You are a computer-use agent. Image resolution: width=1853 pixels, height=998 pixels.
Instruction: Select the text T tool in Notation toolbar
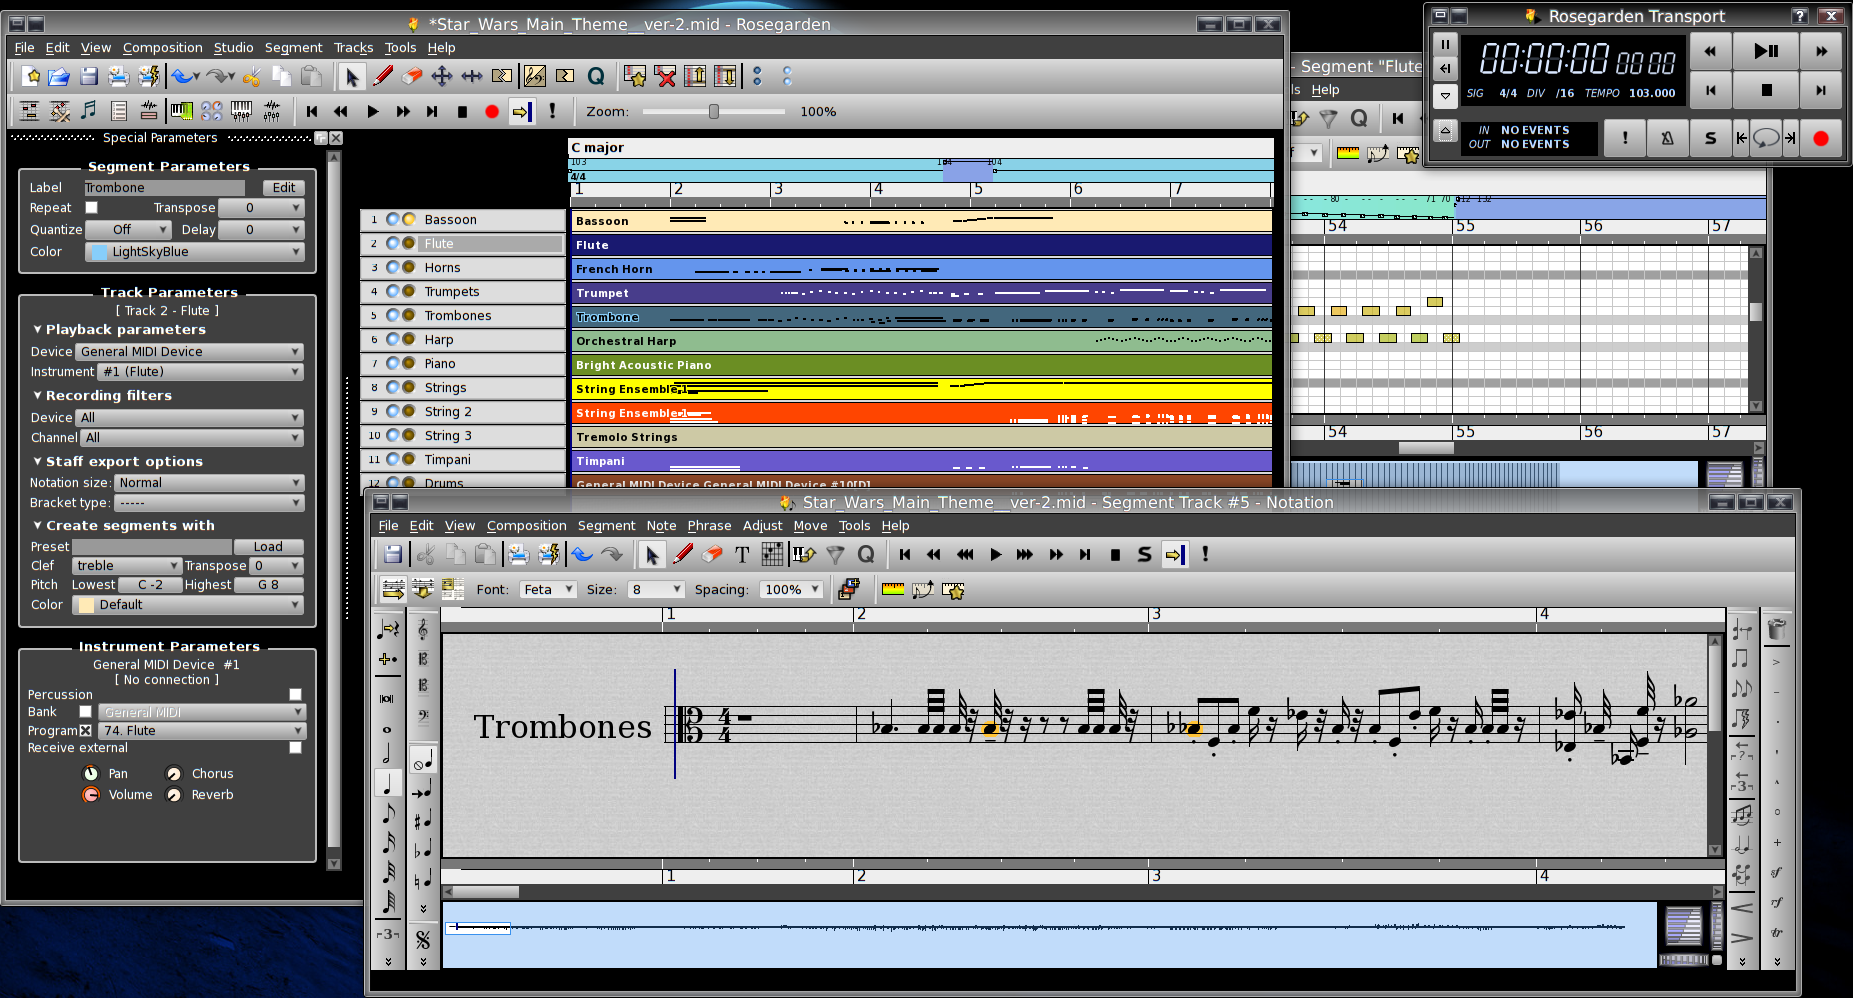pyautogui.click(x=742, y=555)
